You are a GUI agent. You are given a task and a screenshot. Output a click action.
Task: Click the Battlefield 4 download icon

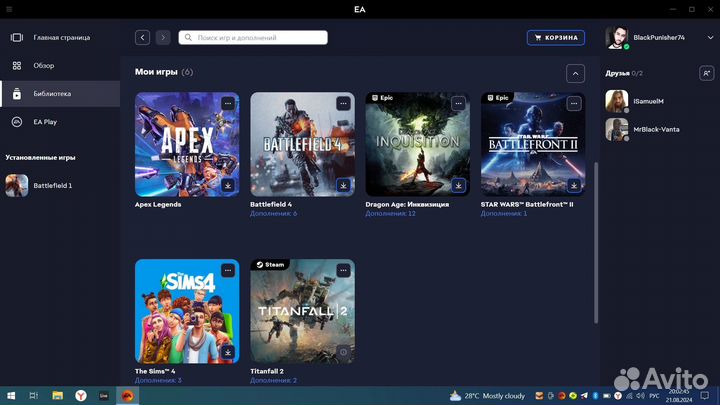click(x=343, y=185)
